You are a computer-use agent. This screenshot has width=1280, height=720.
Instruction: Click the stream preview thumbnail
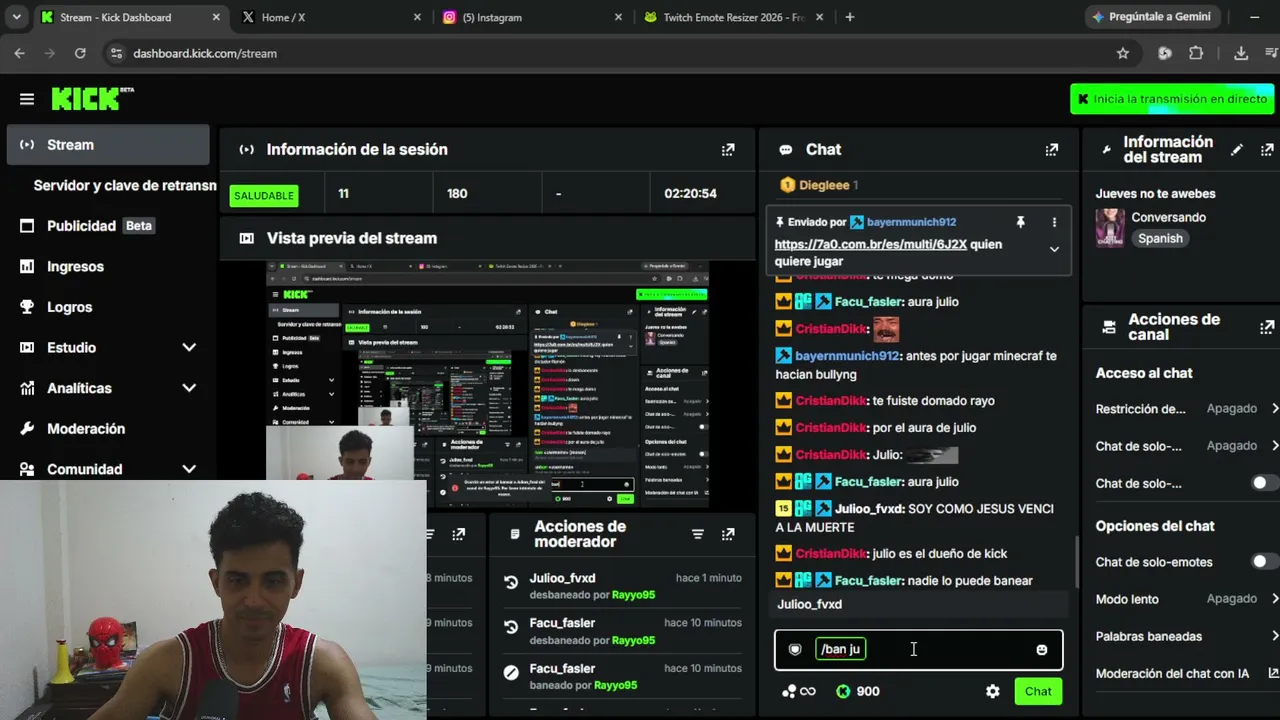(x=488, y=384)
